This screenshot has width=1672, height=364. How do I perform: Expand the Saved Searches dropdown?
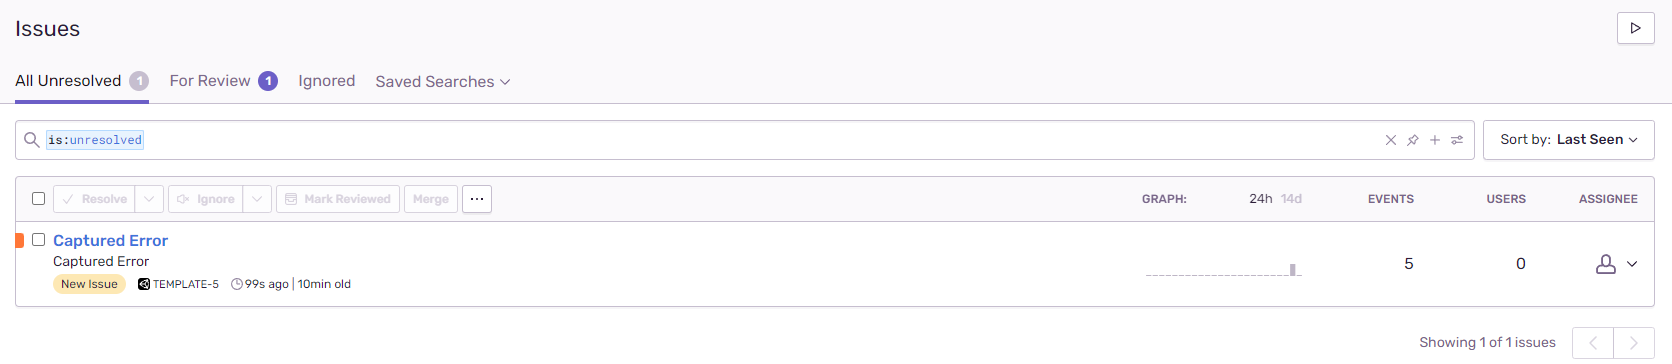[x=443, y=82]
